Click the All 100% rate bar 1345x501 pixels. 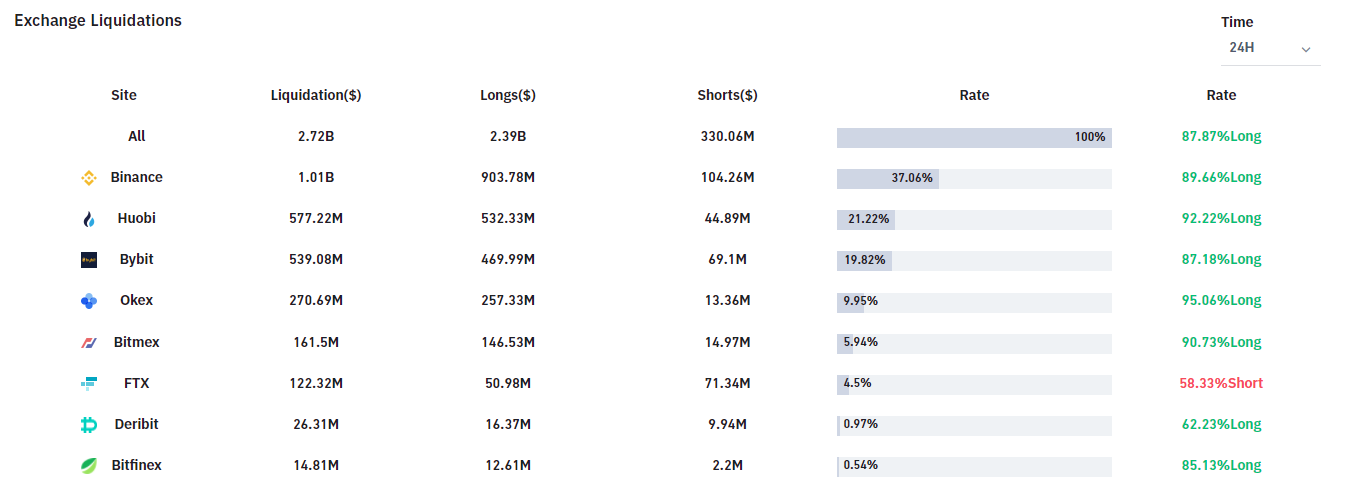(x=974, y=138)
